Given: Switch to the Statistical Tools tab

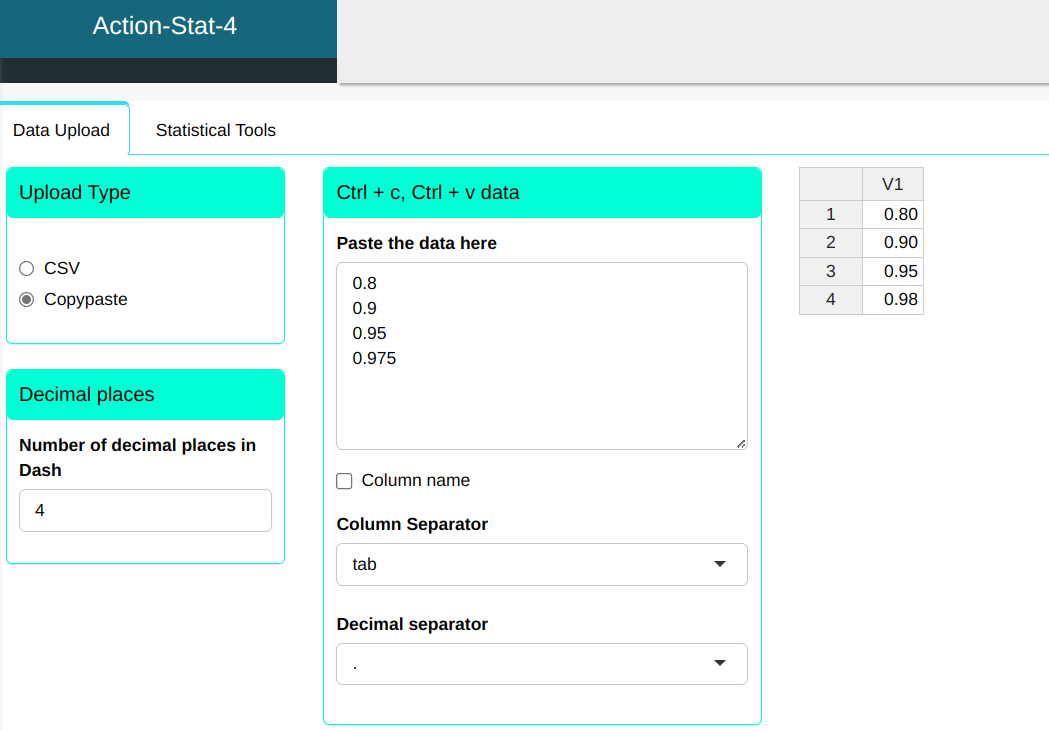Looking at the screenshot, I should pyautogui.click(x=215, y=130).
